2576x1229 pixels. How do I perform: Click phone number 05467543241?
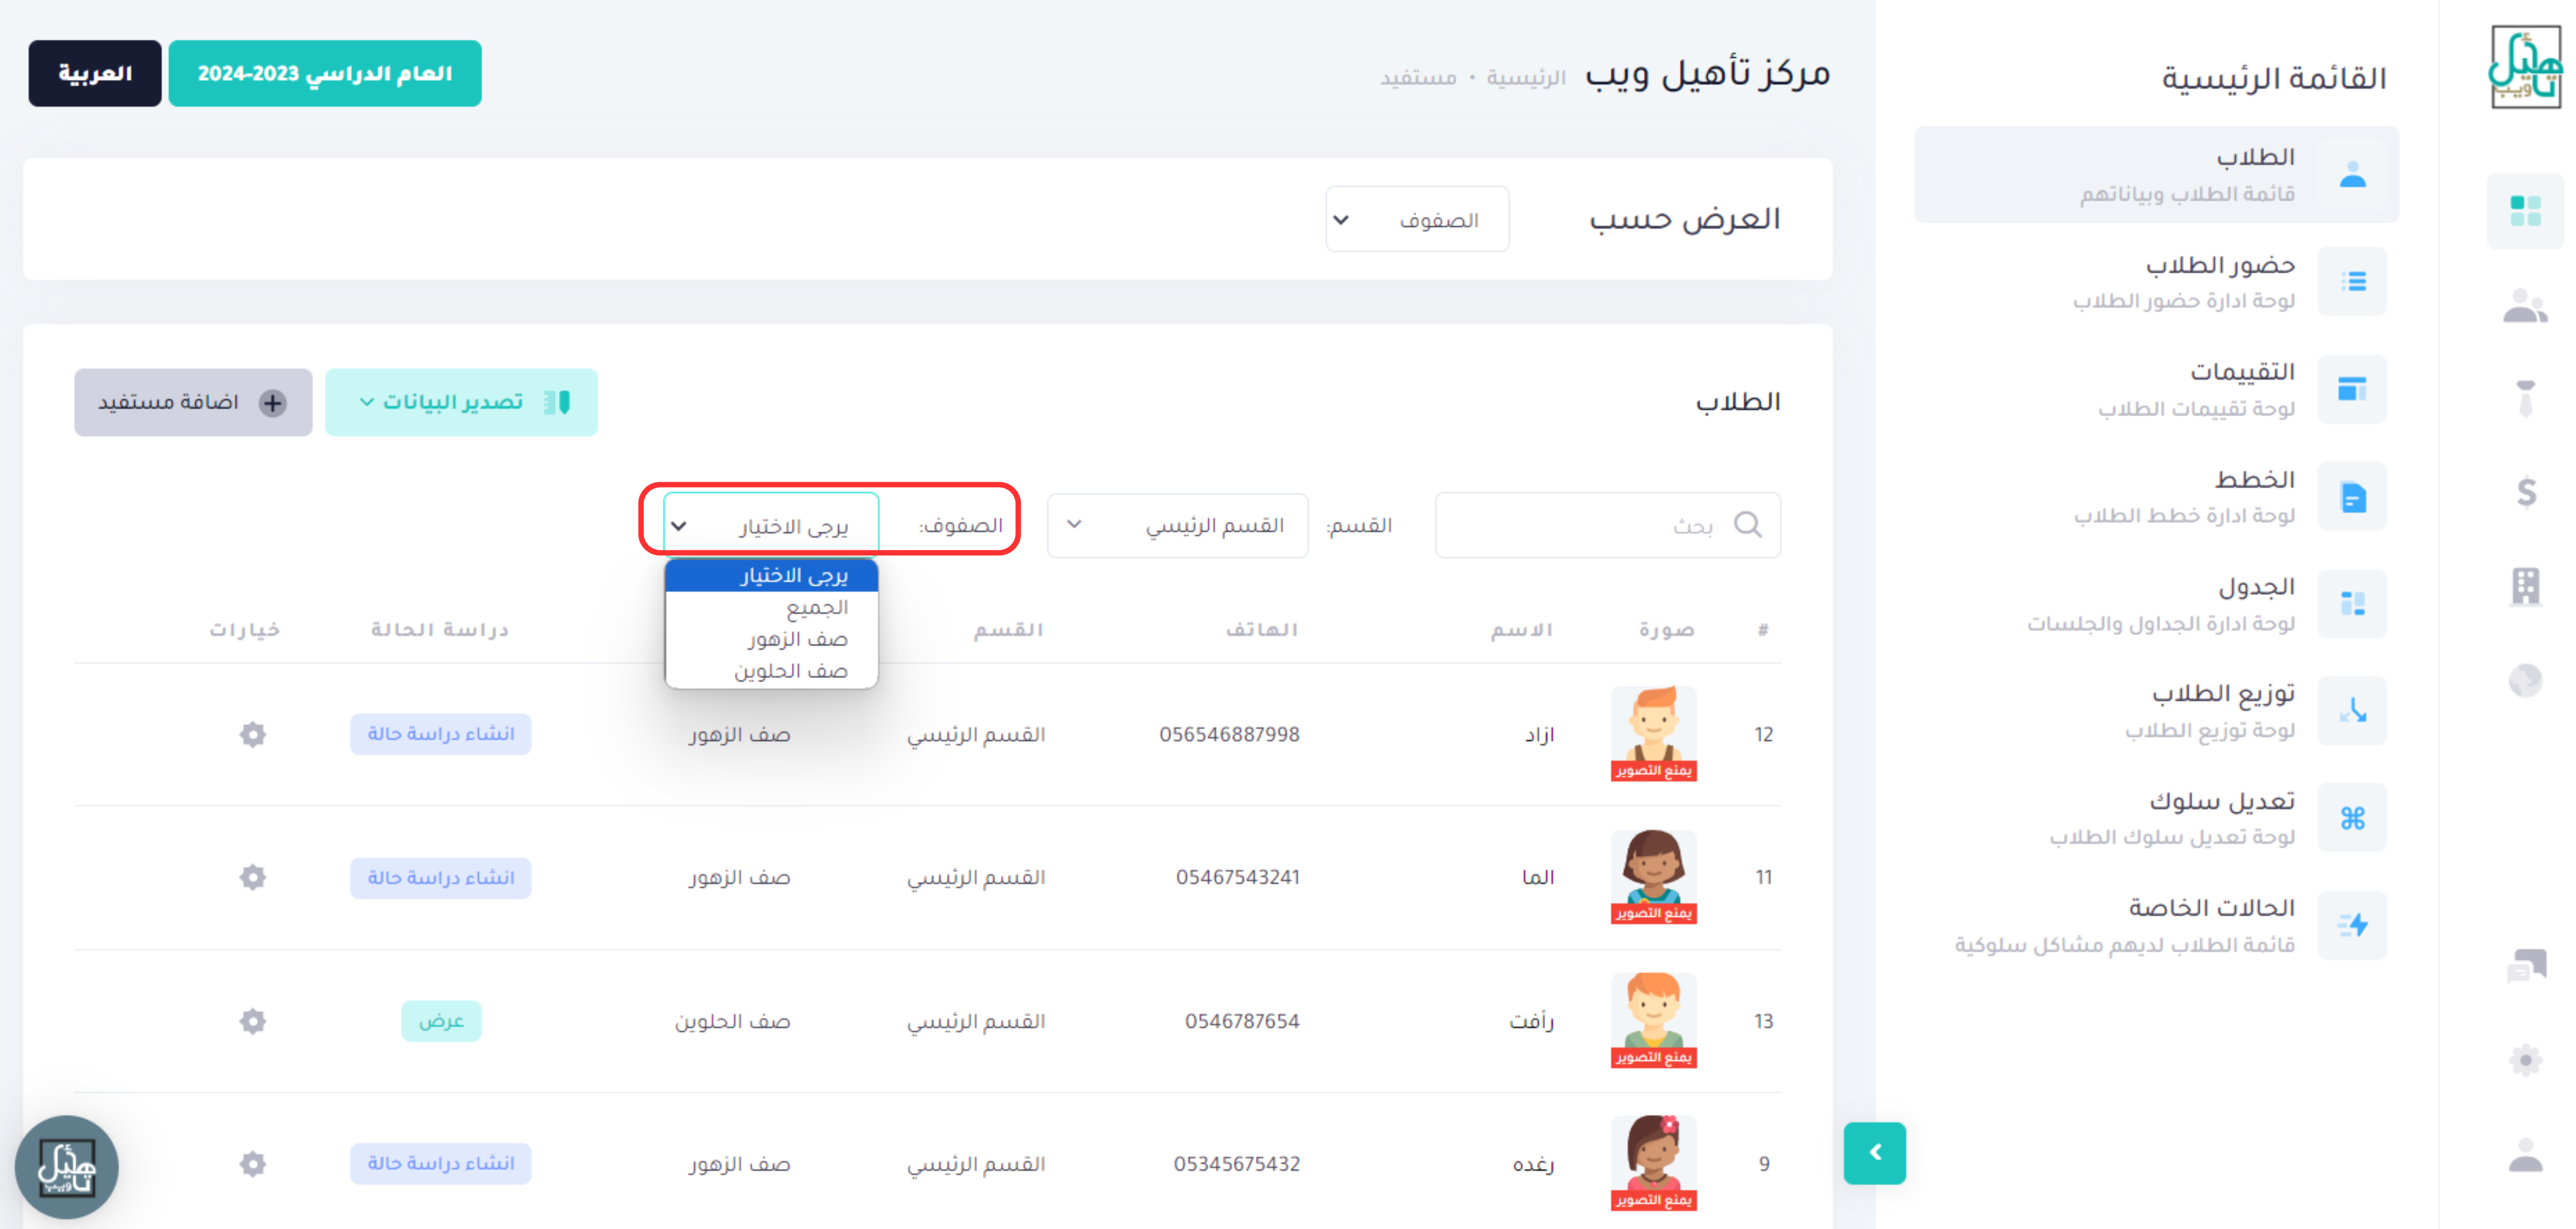coord(1238,877)
